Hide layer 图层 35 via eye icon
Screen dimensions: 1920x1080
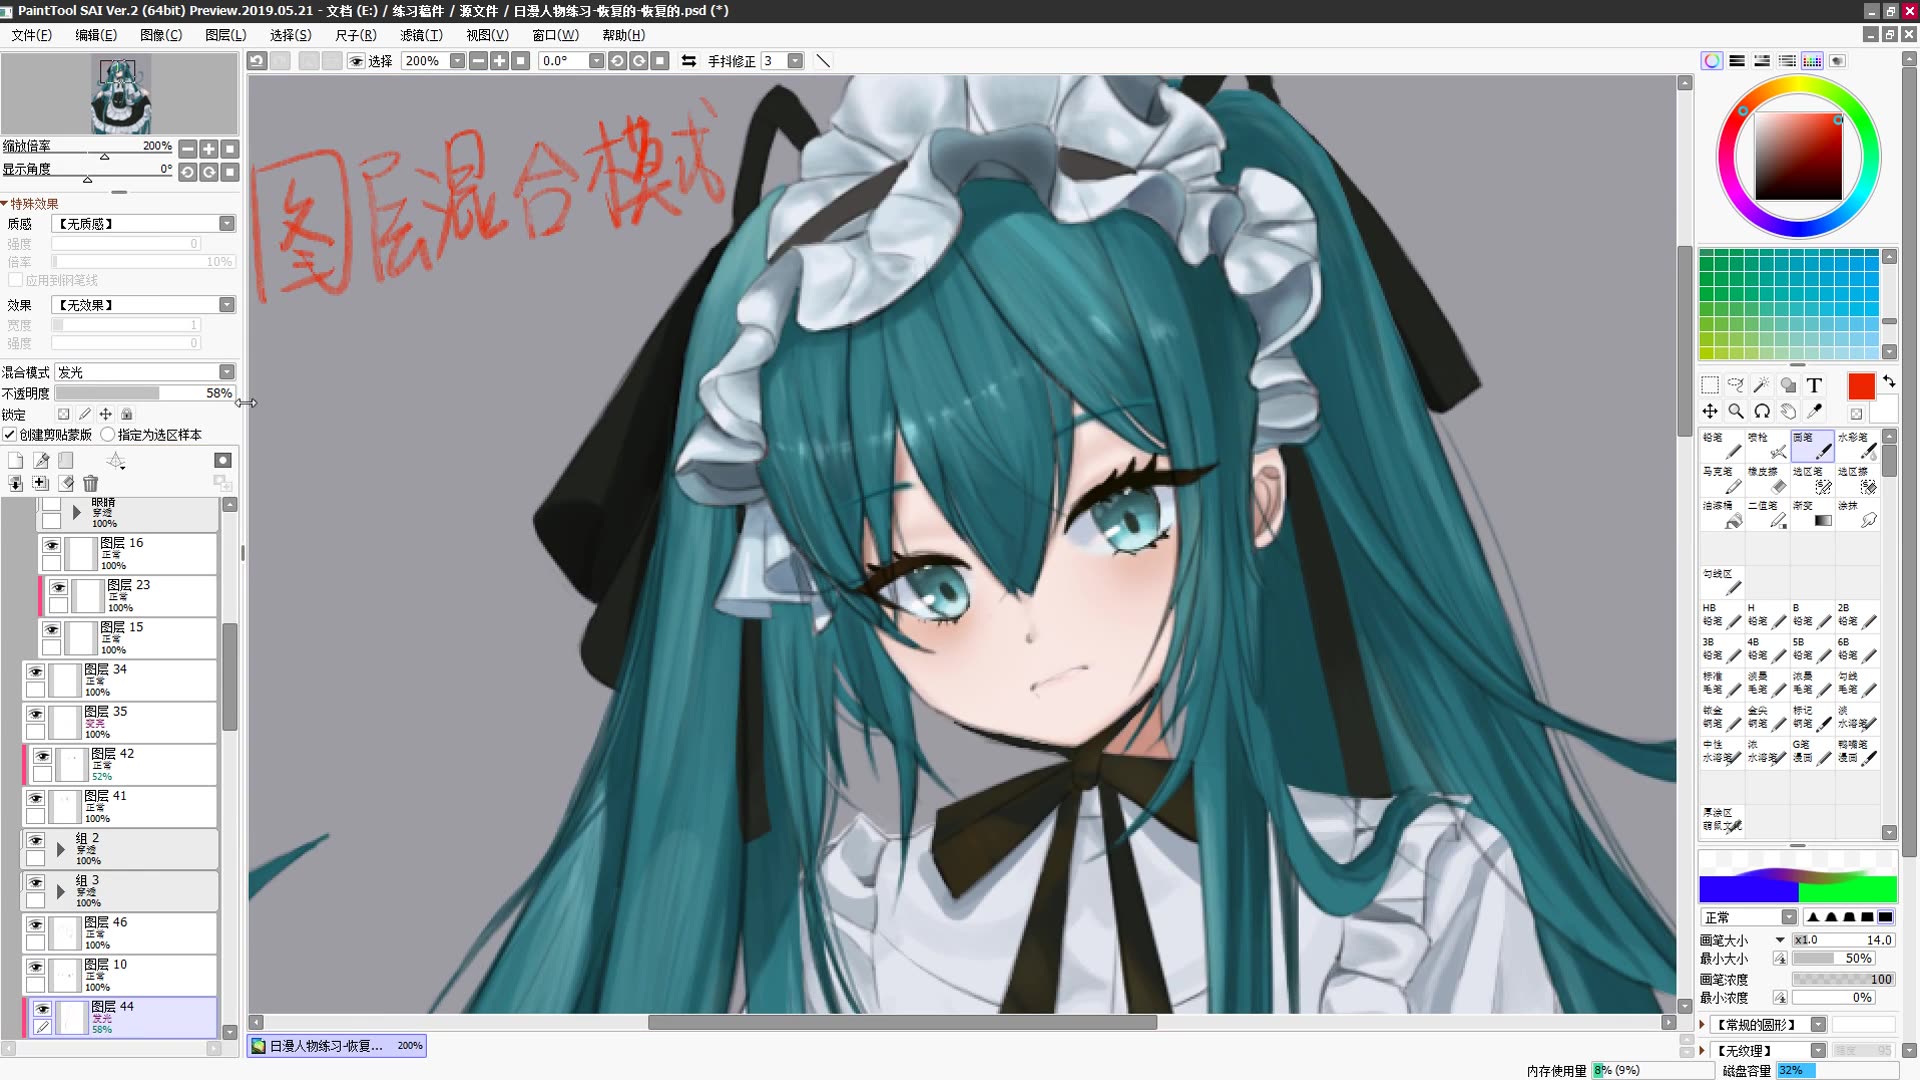click(35, 714)
